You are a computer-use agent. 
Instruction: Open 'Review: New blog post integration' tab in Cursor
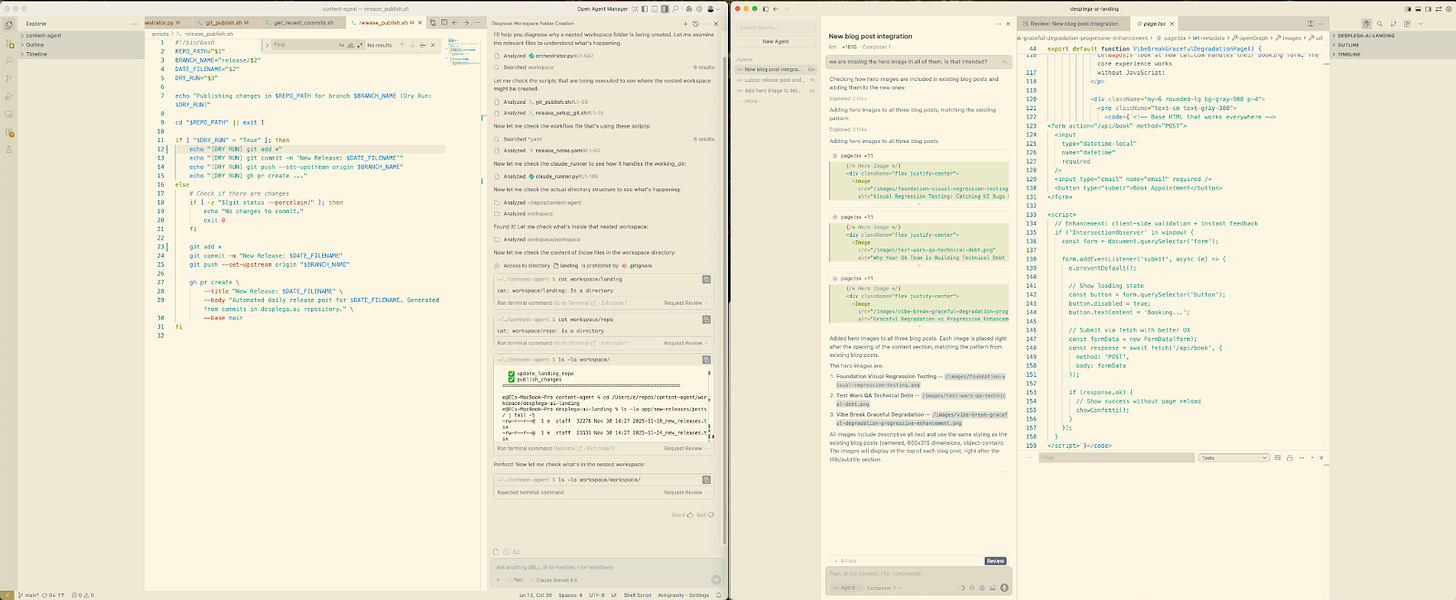point(1075,23)
